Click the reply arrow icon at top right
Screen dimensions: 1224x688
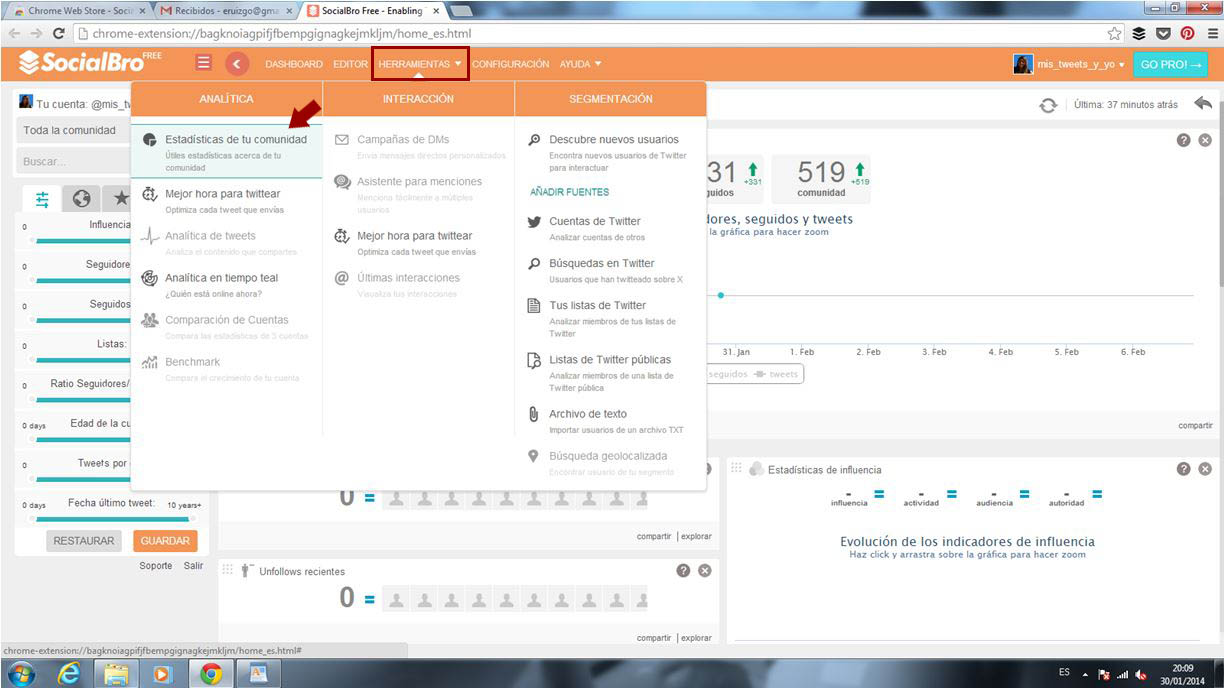(1203, 104)
